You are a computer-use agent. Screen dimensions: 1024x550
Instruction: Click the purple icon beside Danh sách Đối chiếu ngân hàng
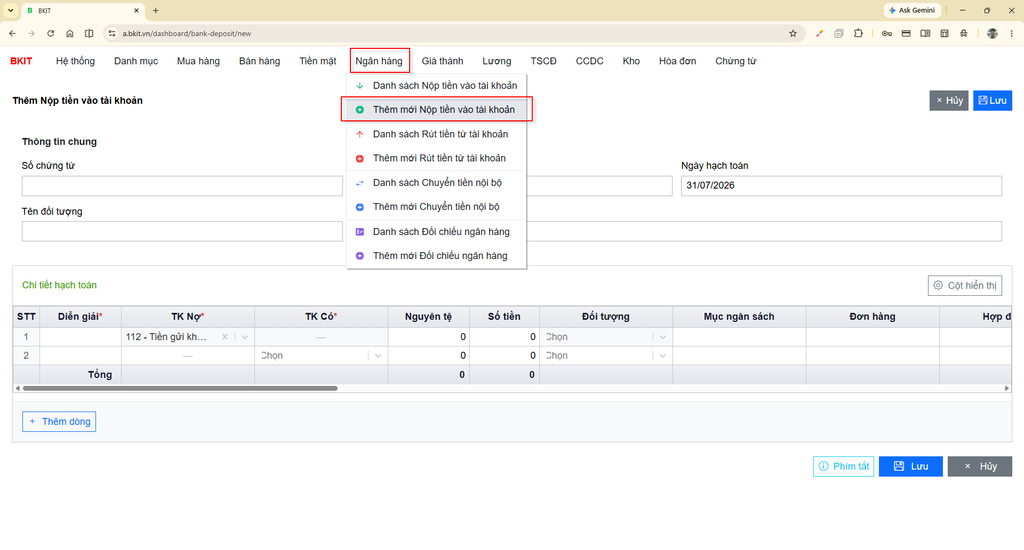pyautogui.click(x=359, y=232)
